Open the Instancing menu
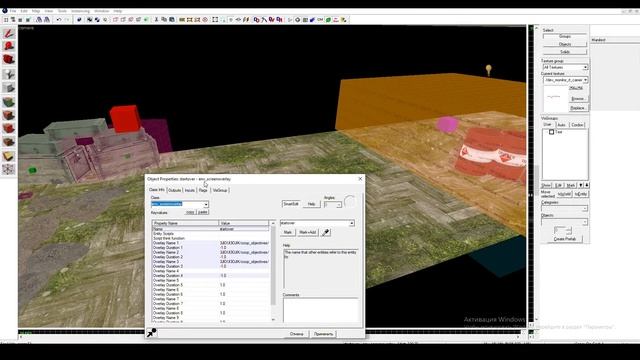640x360 pixels. coord(80,11)
